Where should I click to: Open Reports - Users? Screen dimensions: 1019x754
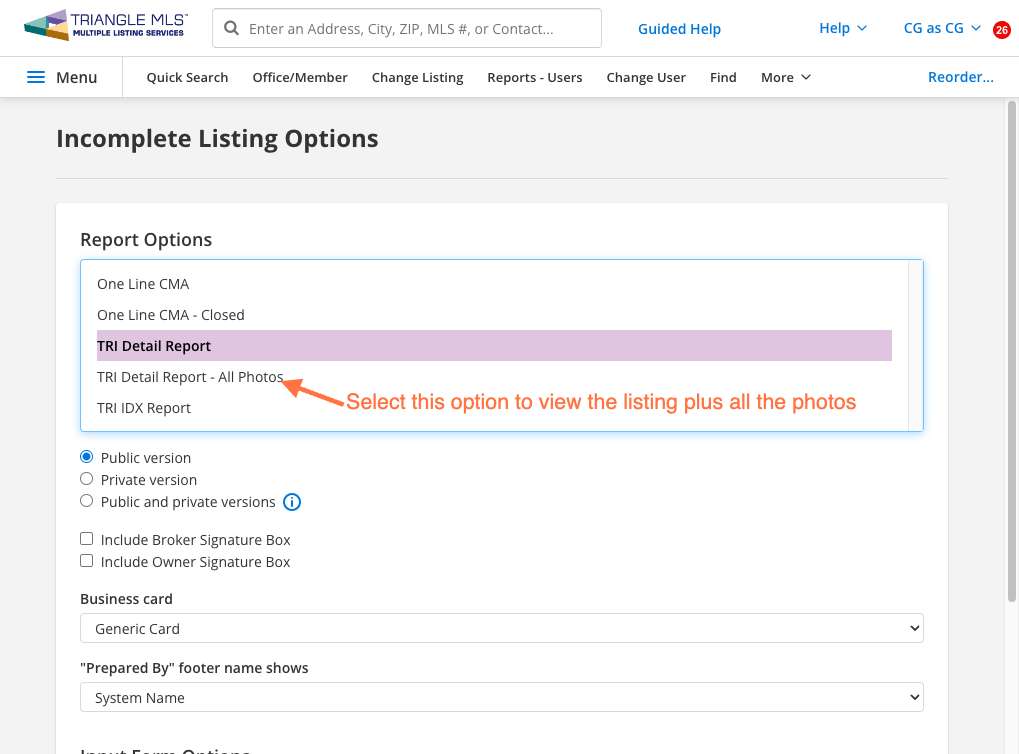click(x=535, y=77)
